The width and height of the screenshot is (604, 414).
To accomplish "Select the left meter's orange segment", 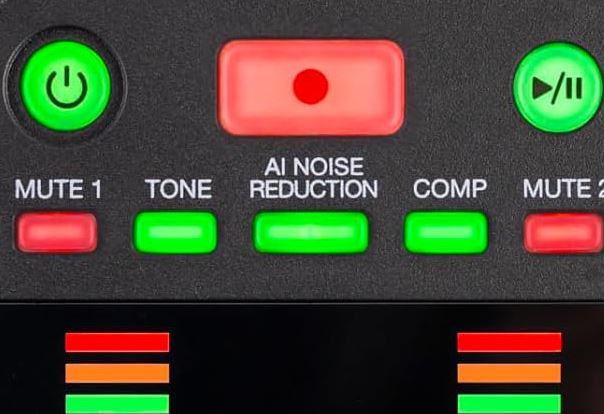I will [x=117, y=373].
